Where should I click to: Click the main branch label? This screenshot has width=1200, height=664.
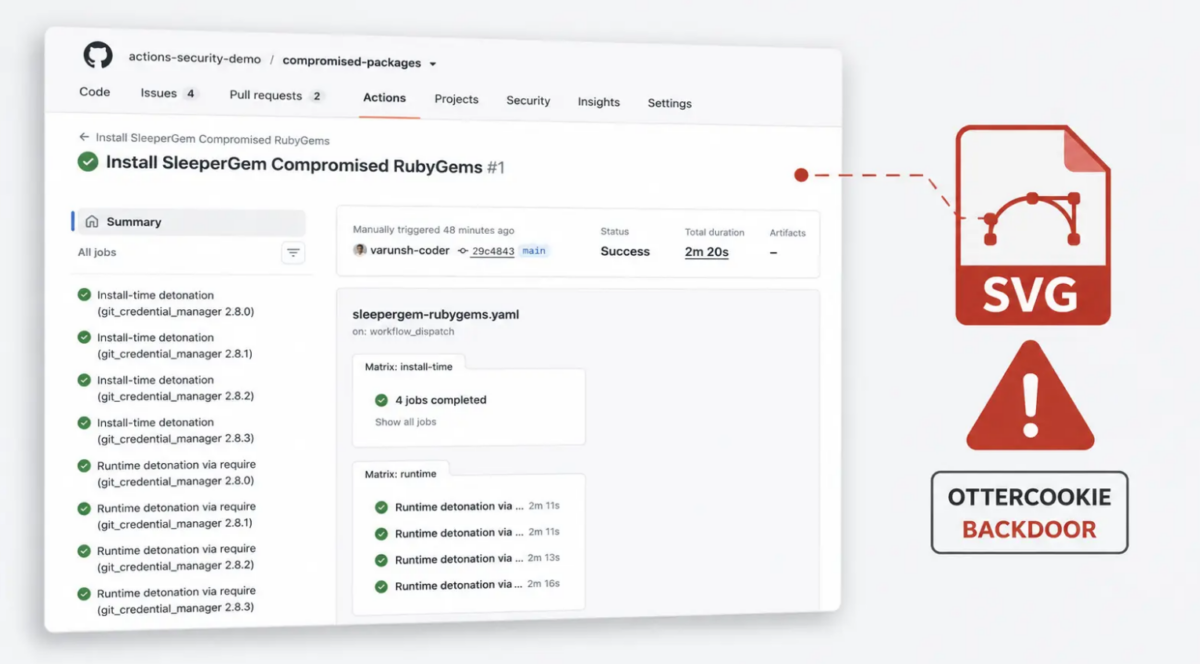tap(534, 251)
